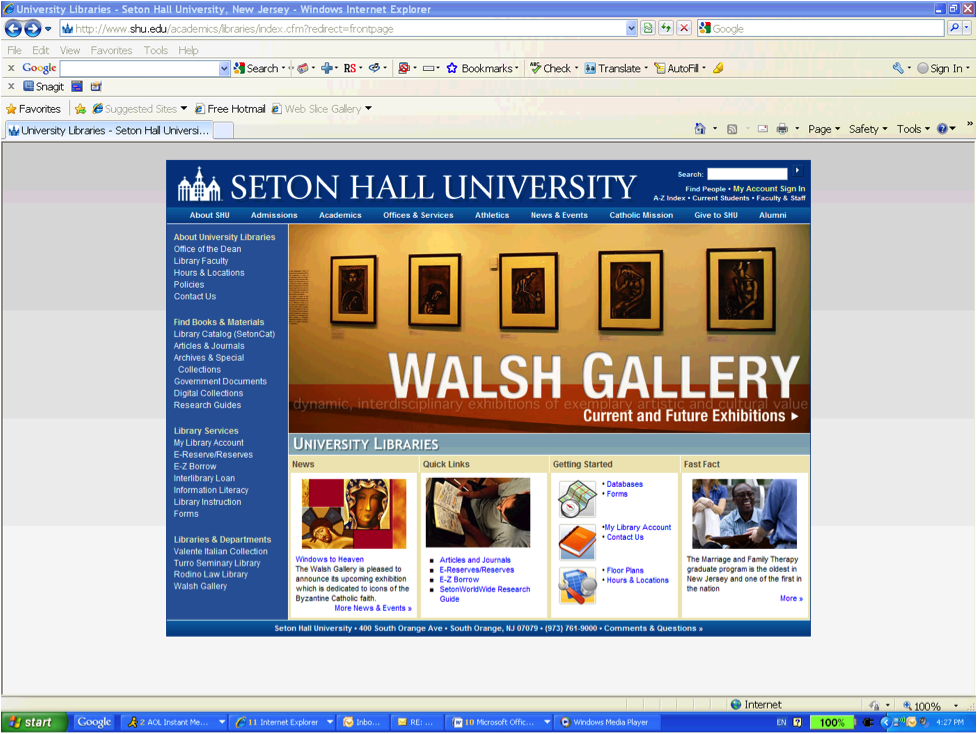Click the Stop loading red X icon
Image resolution: width=977 pixels, height=734 pixels.
coord(684,29)
